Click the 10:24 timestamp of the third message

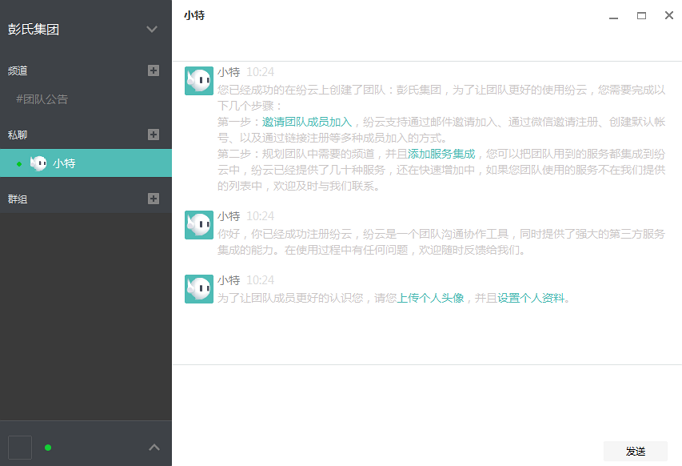coord(260,280)
